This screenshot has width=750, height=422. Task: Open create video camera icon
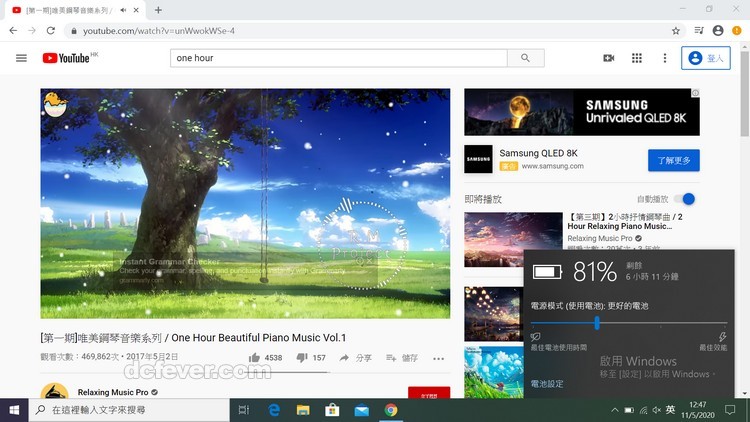[608, 58]
